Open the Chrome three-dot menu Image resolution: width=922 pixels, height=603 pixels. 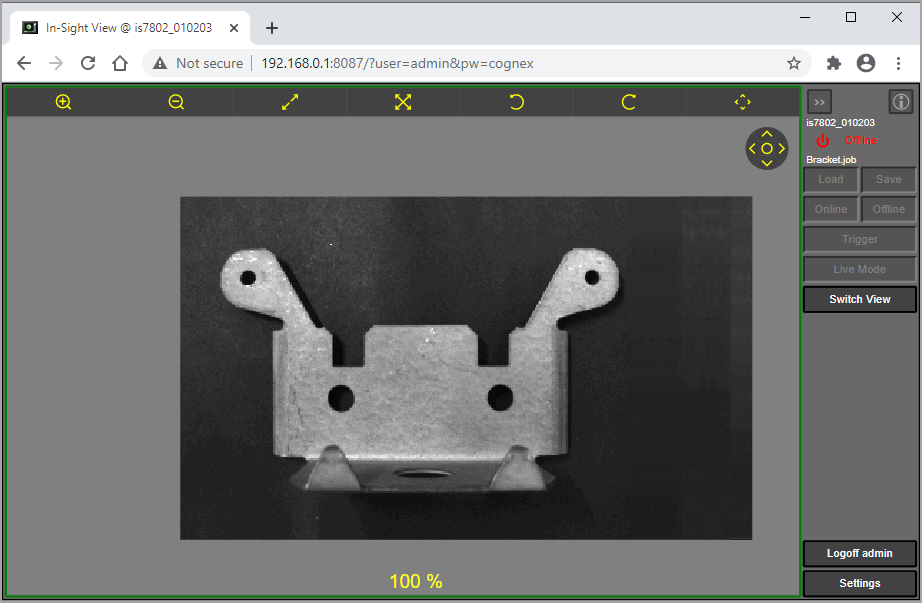point(899,63)
